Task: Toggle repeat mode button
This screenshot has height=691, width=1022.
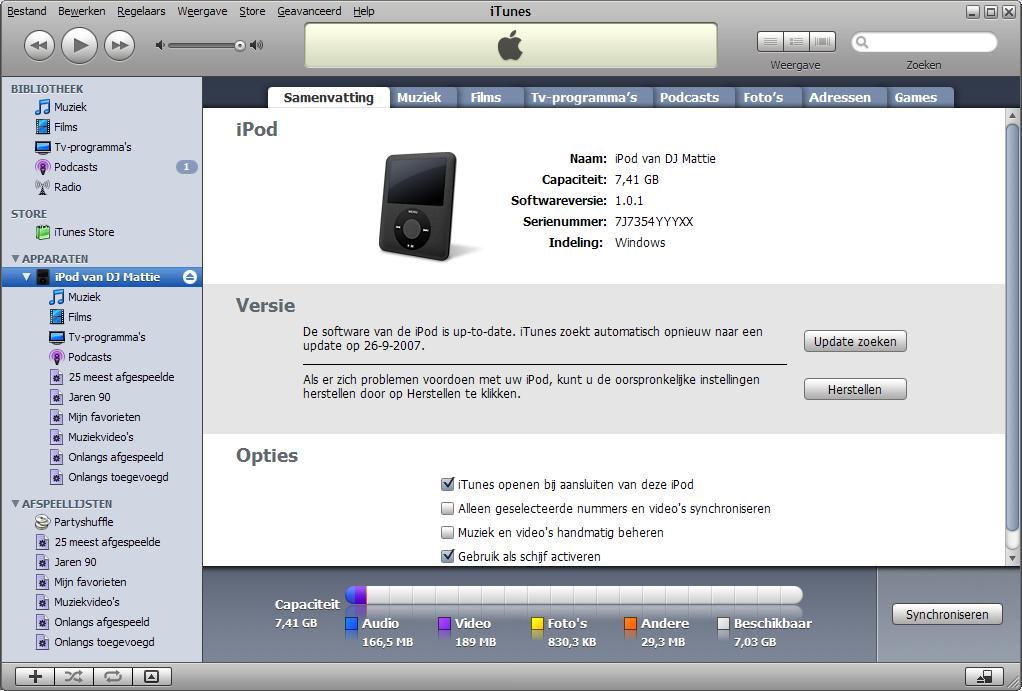Action: [113, 677]
